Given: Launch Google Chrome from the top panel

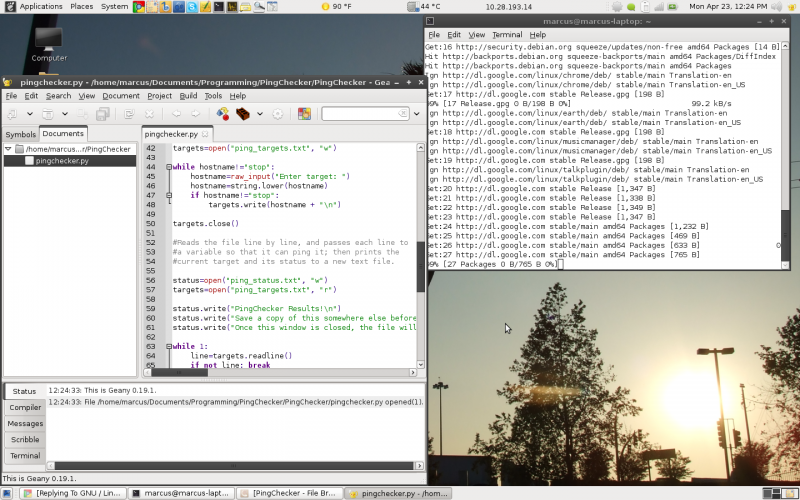Looking at the screenshot, I should [138, 7].
